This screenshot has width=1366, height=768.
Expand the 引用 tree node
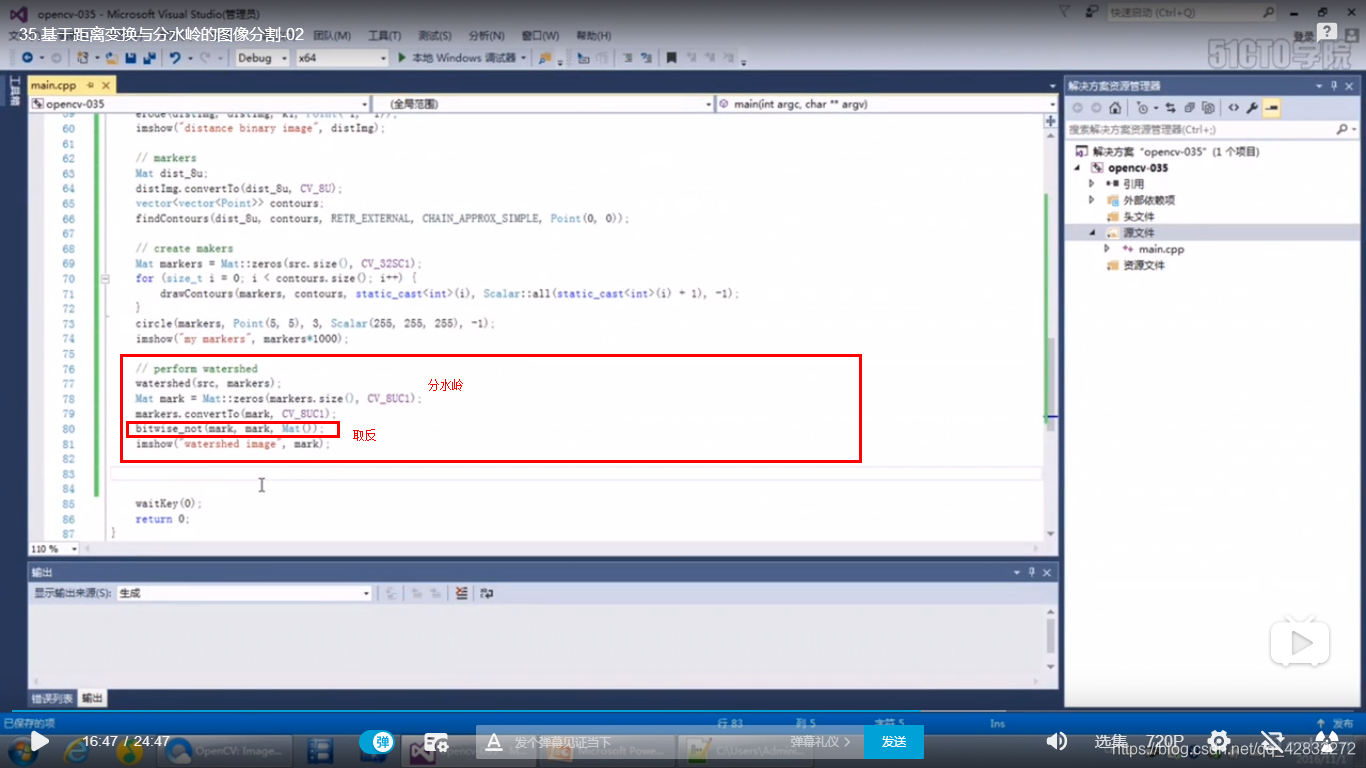[x=1093, y=184]
